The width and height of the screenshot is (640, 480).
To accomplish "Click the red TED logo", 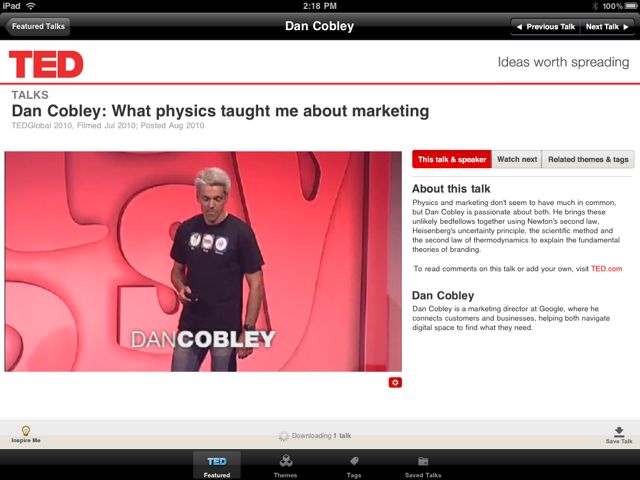I will (x=46, y=64).
